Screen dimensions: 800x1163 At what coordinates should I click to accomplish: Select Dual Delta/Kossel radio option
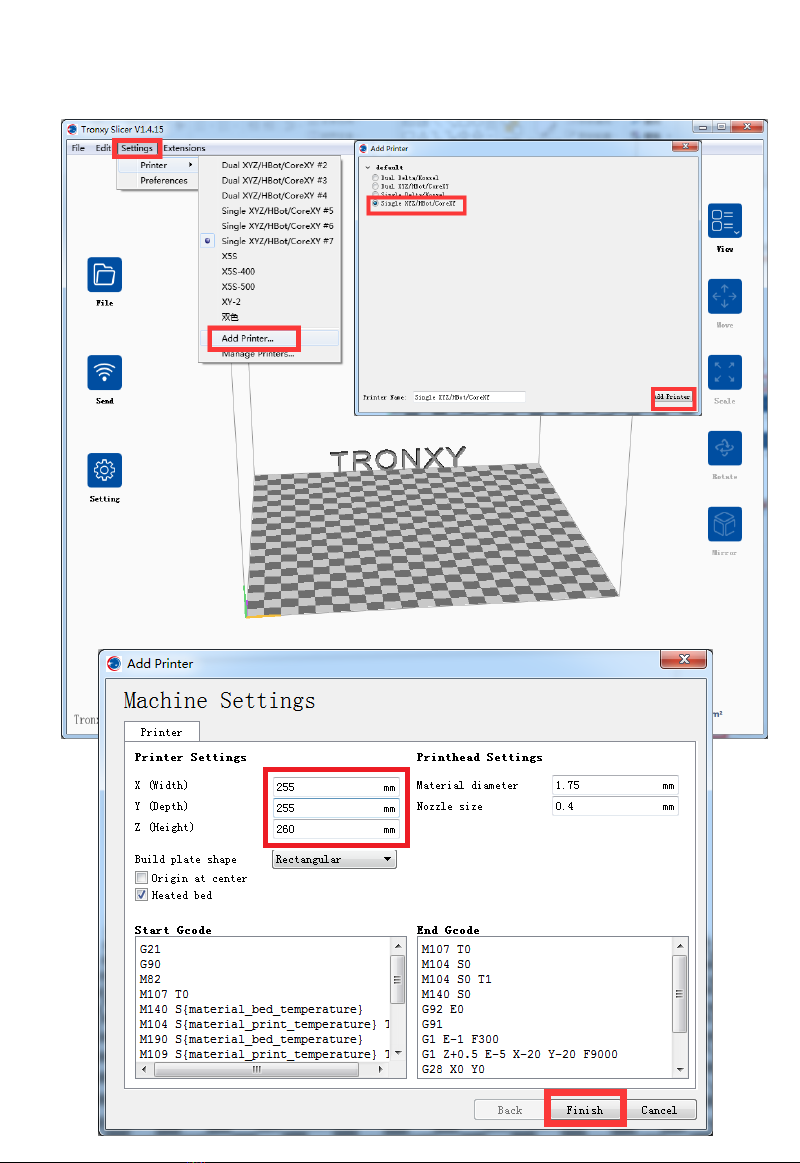[x=375, y=178]
